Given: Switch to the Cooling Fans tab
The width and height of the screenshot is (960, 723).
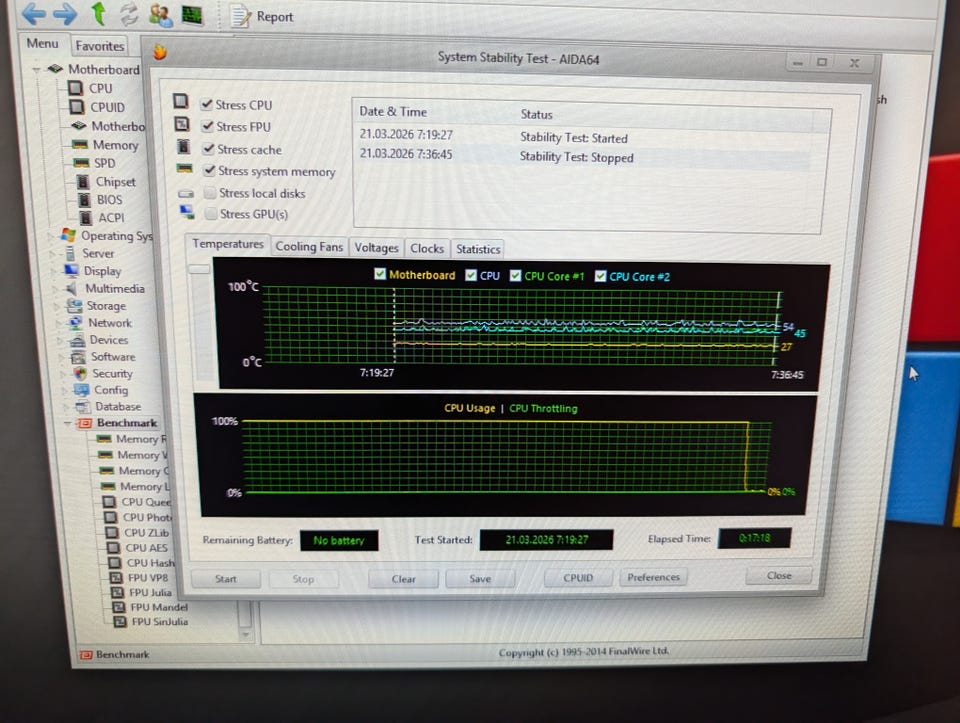Looking at the screenshot, I should coord(309,246).
